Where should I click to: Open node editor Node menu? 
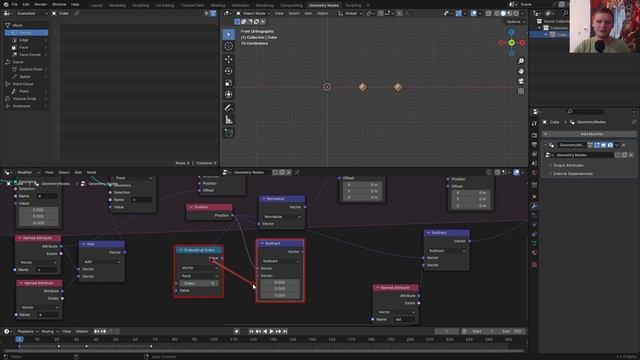point(91,172)
